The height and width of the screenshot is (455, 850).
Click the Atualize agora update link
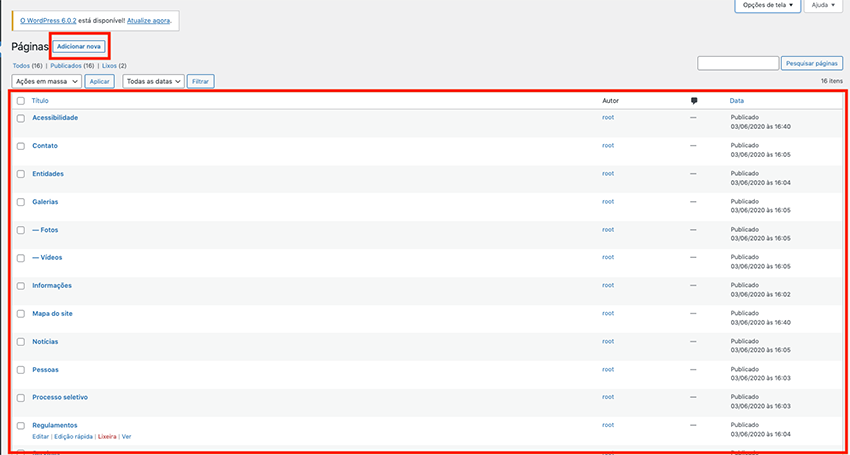click(x=148, y=20)
